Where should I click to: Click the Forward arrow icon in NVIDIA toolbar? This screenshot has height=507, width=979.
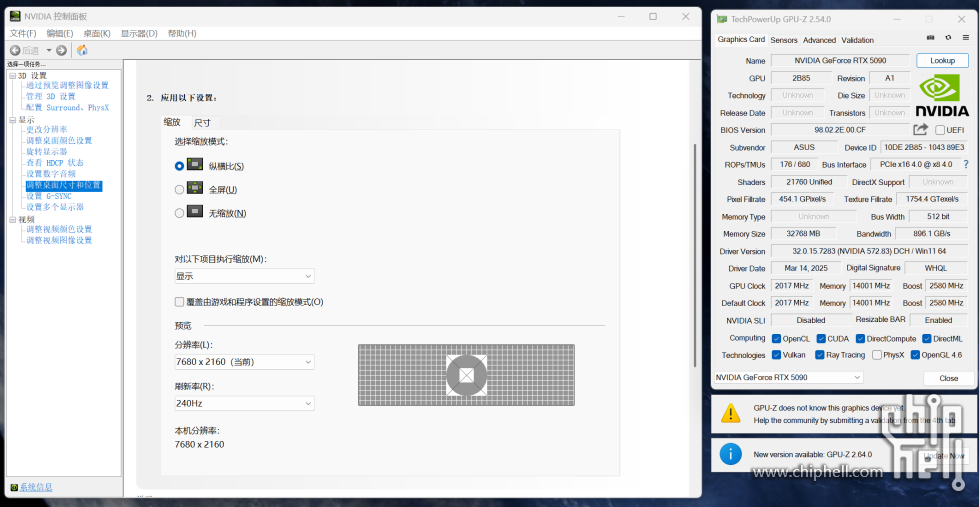click(x=61, y=51)
